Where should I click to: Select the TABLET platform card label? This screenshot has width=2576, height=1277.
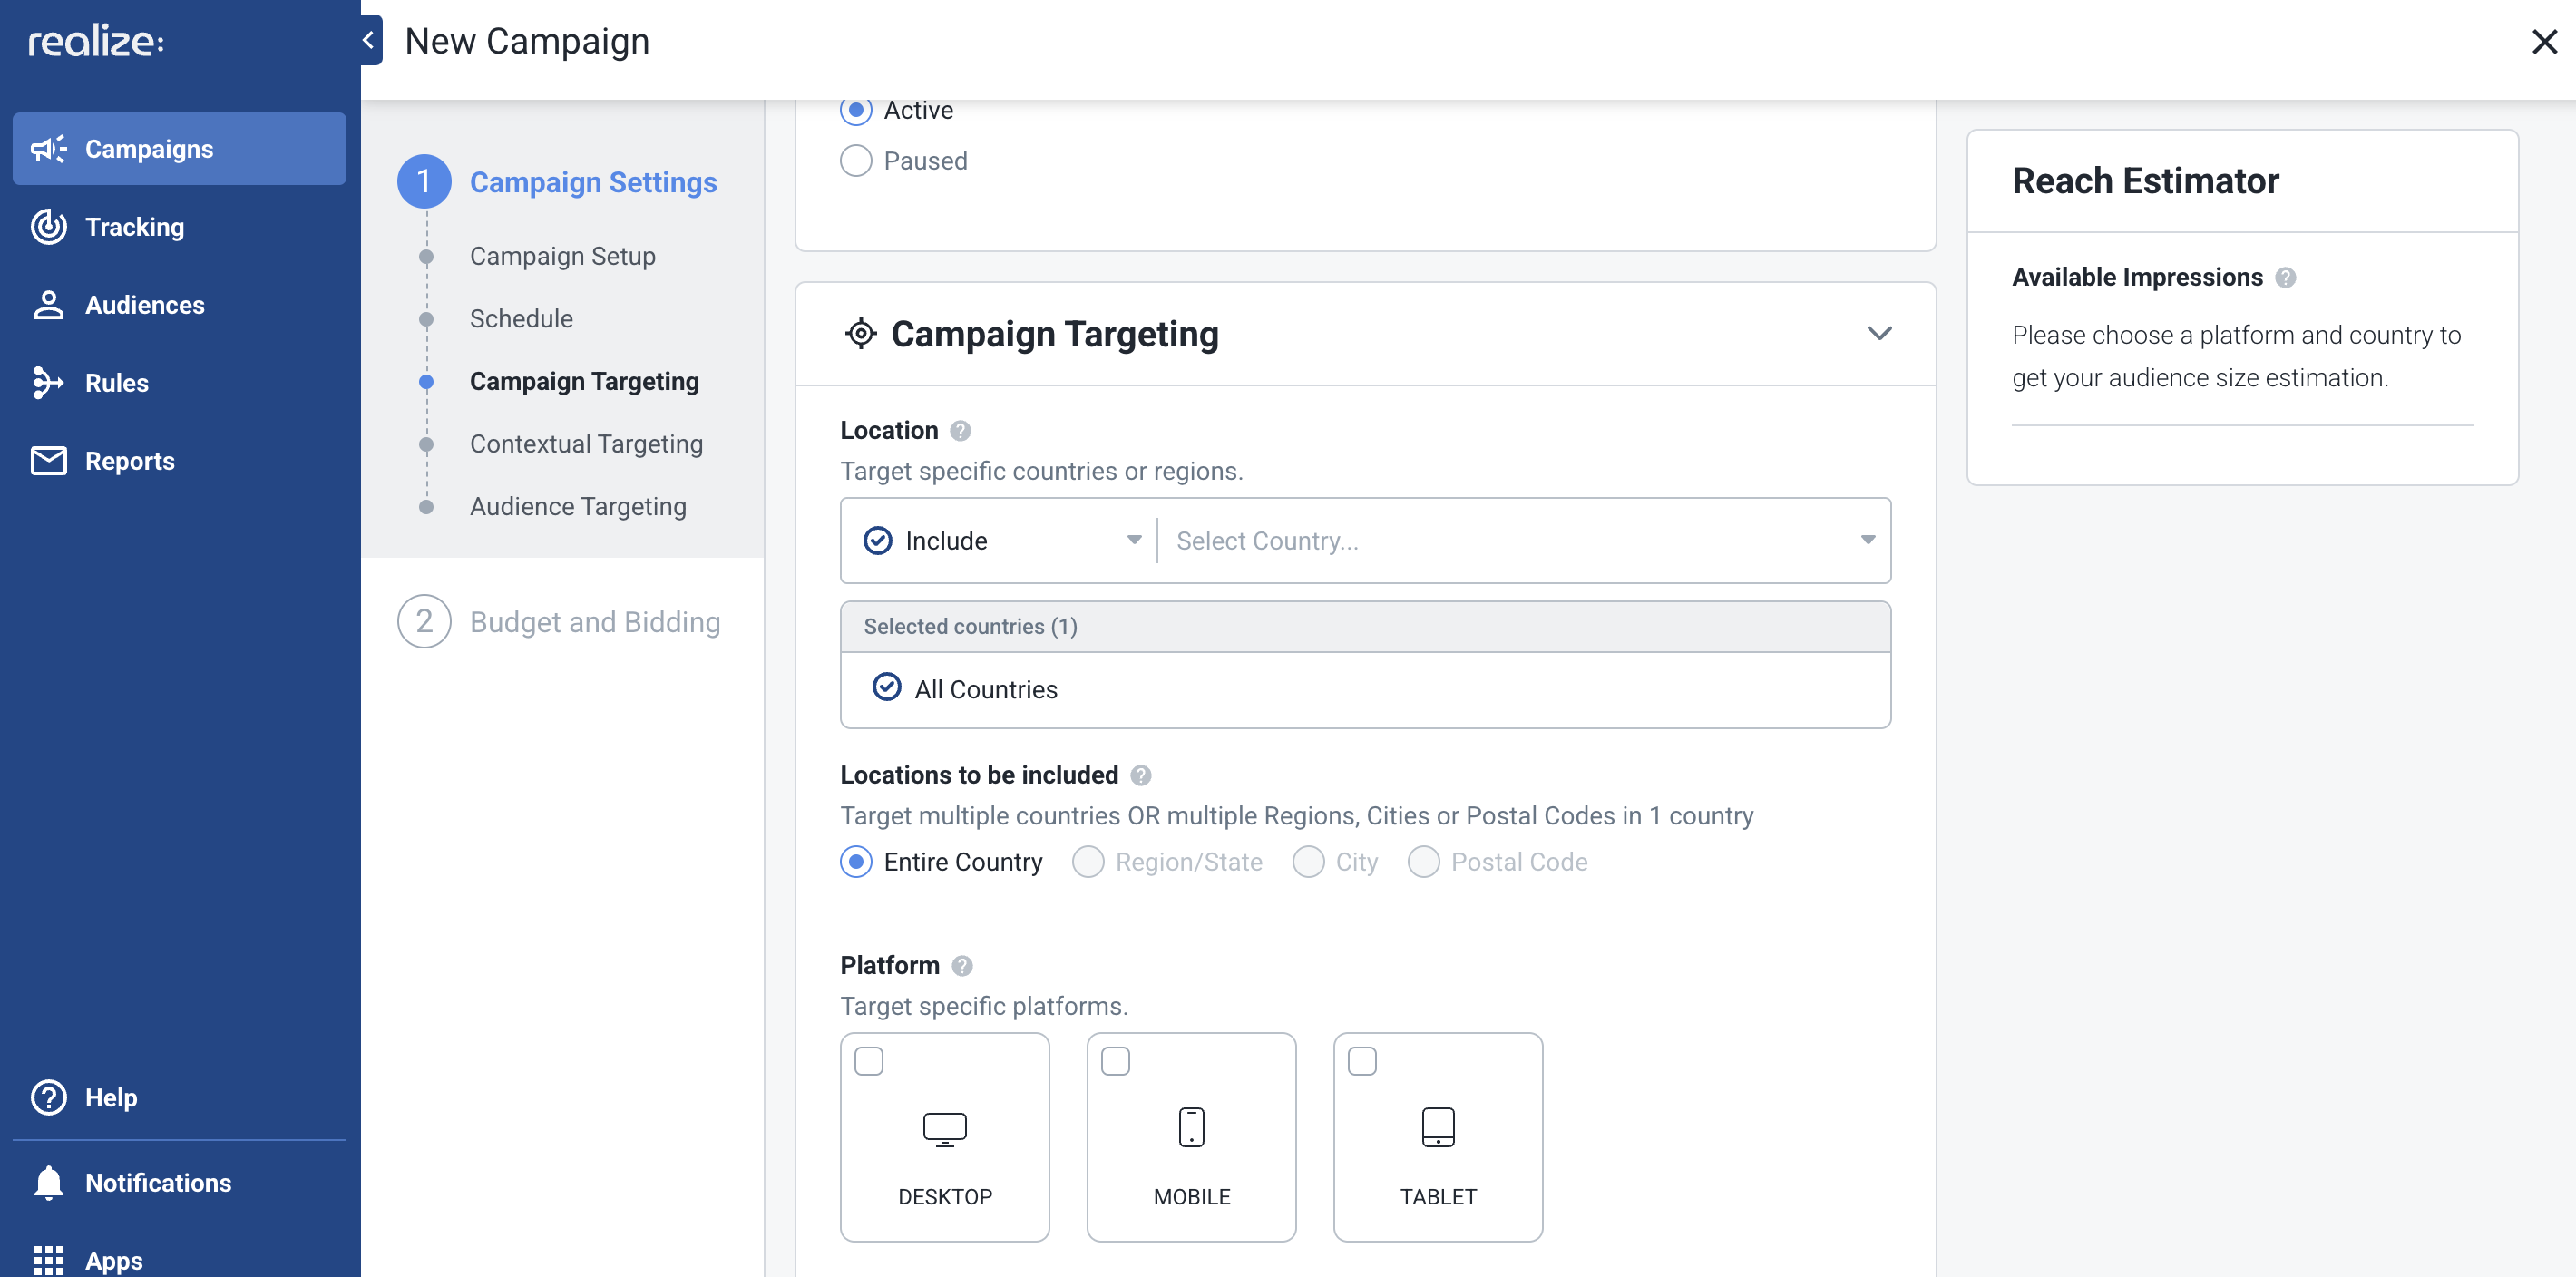point(1438,1197)
